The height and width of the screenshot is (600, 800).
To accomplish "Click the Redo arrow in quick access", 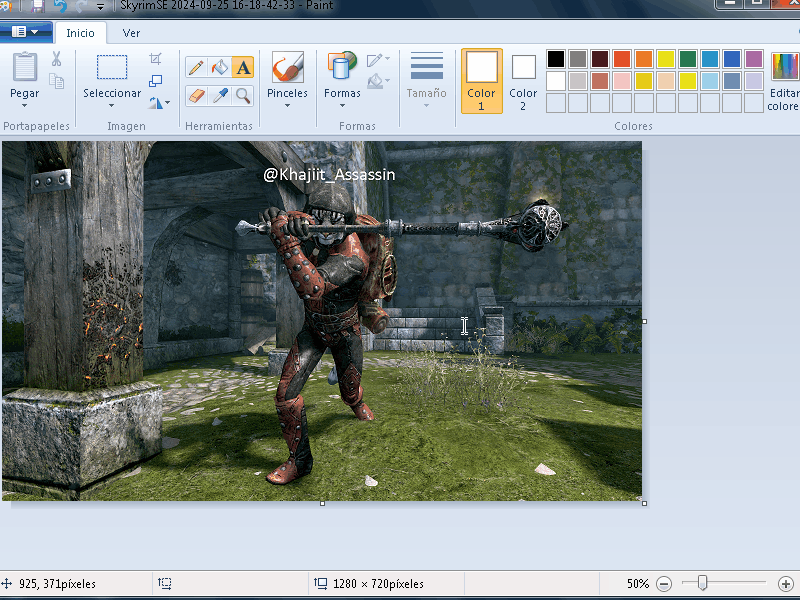I will click(x=81, y=6).
